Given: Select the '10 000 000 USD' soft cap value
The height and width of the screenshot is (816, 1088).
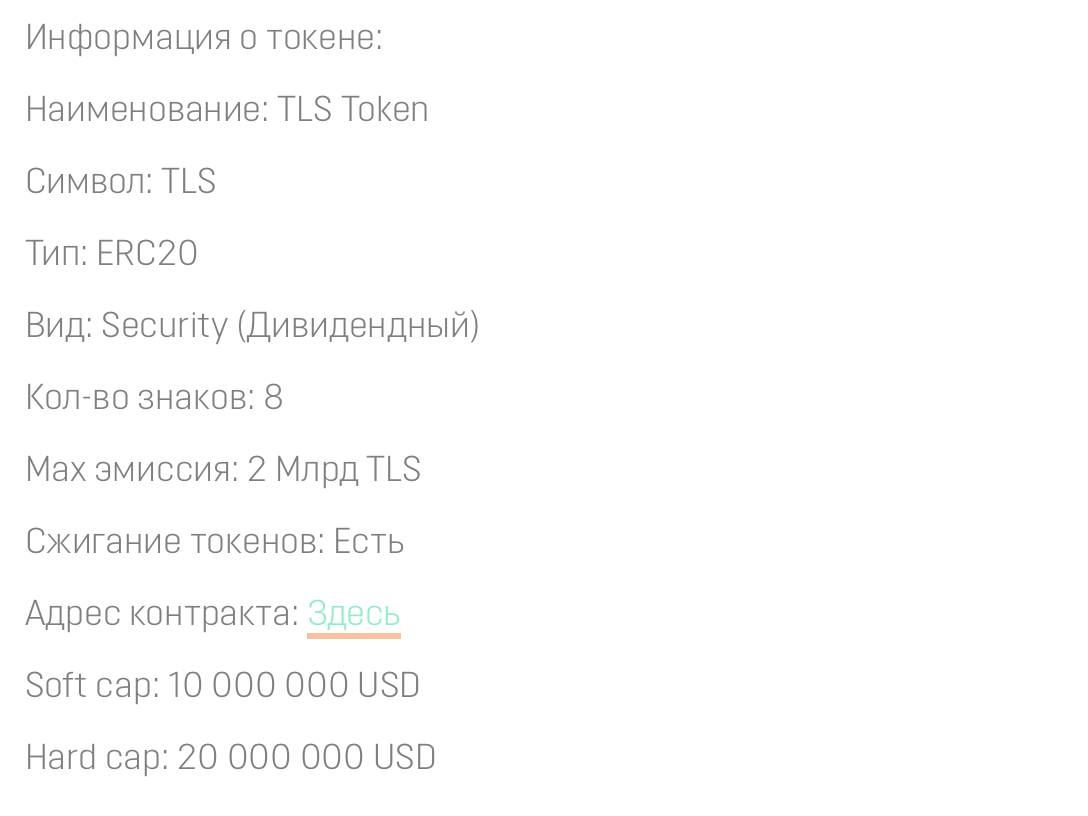Looking at the screenshot, I should point(294,686).
